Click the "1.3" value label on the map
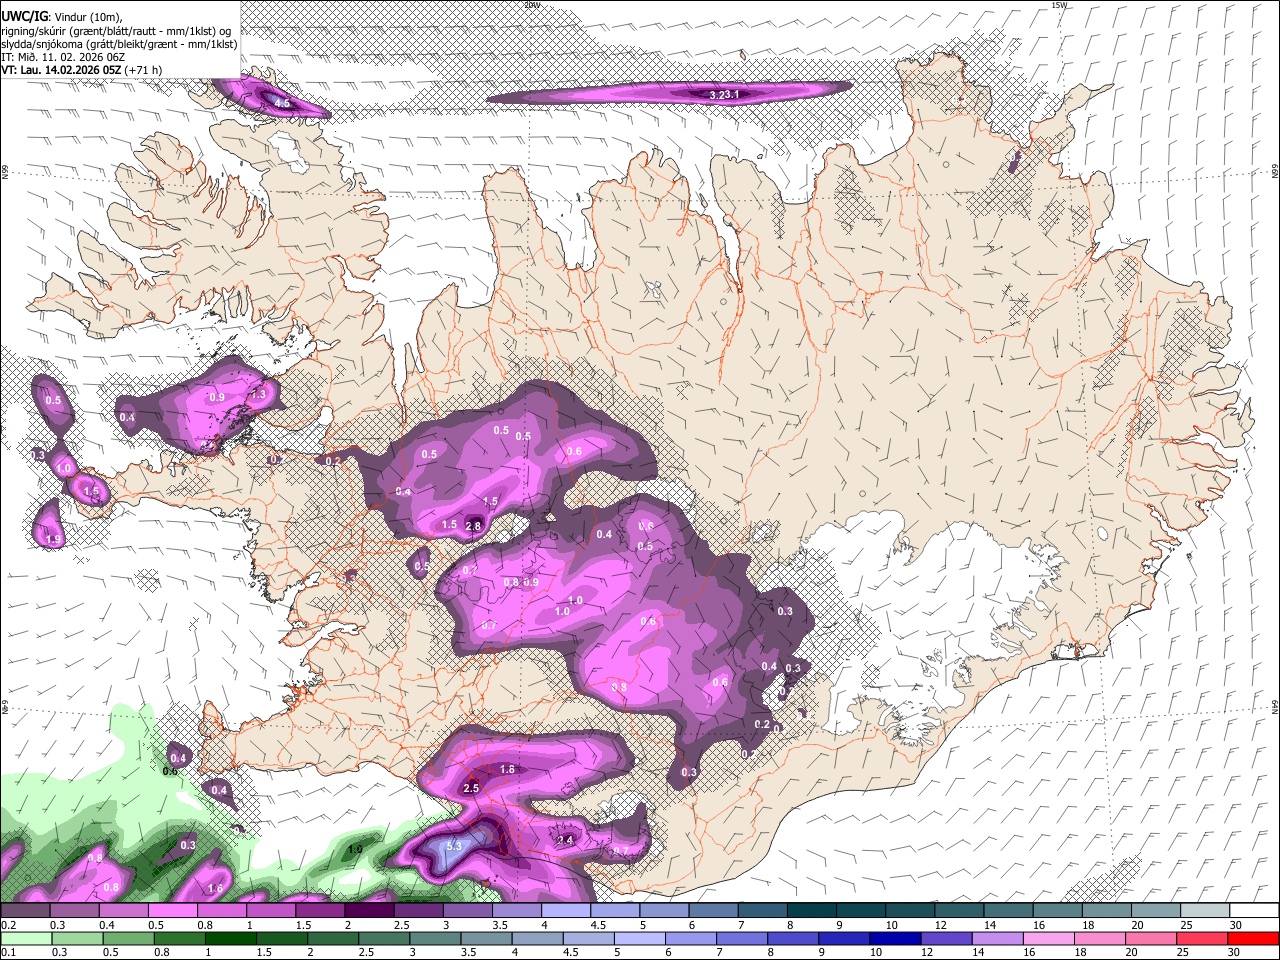The width and height of the screenshot is (1280, 960). 258,394
